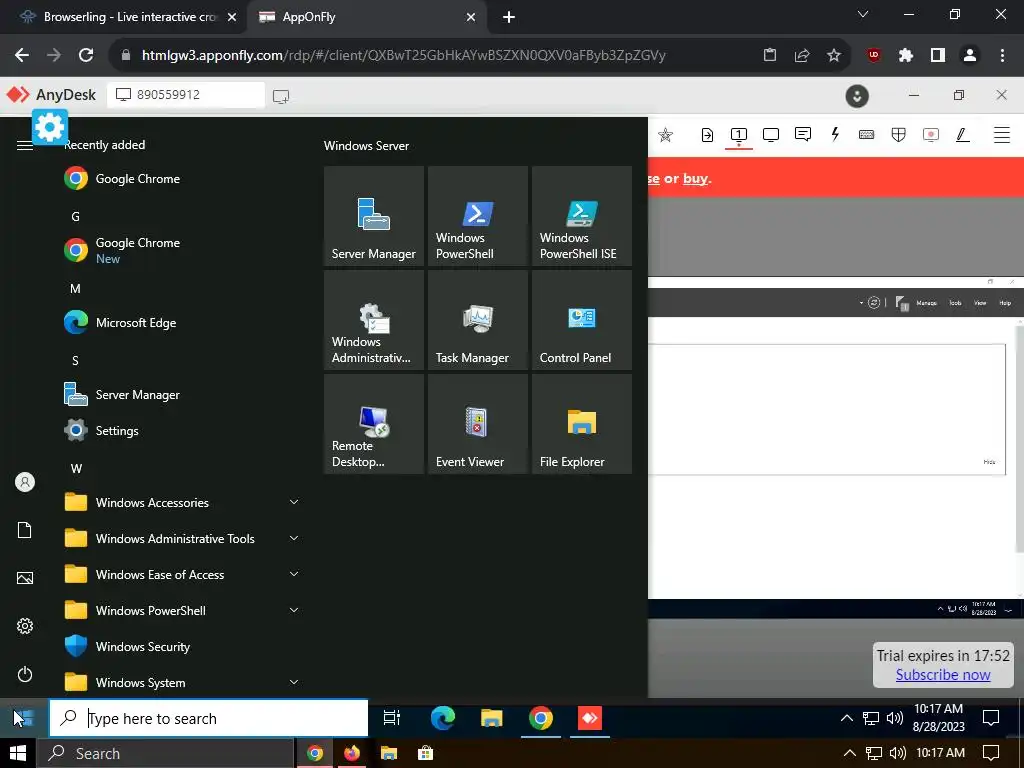Viewport: 1024px width, 768px height.
Task: Open Settings from app list
Action: 183,430
